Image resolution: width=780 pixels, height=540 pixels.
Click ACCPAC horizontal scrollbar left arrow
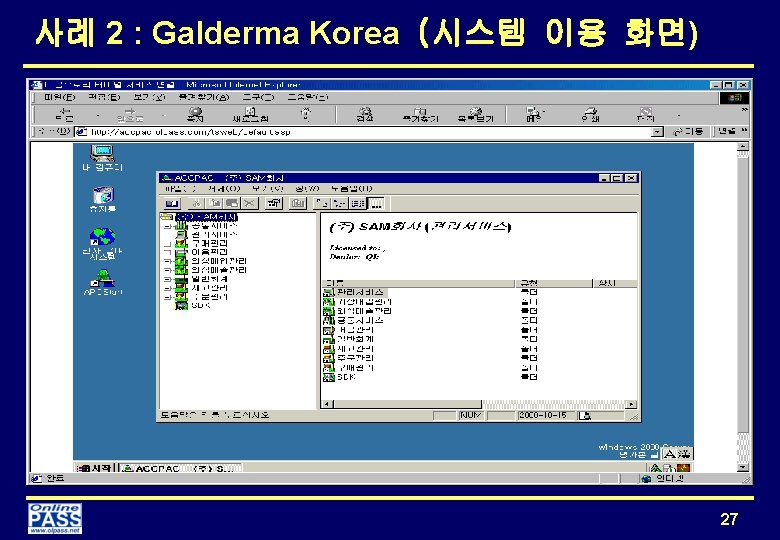327,404
